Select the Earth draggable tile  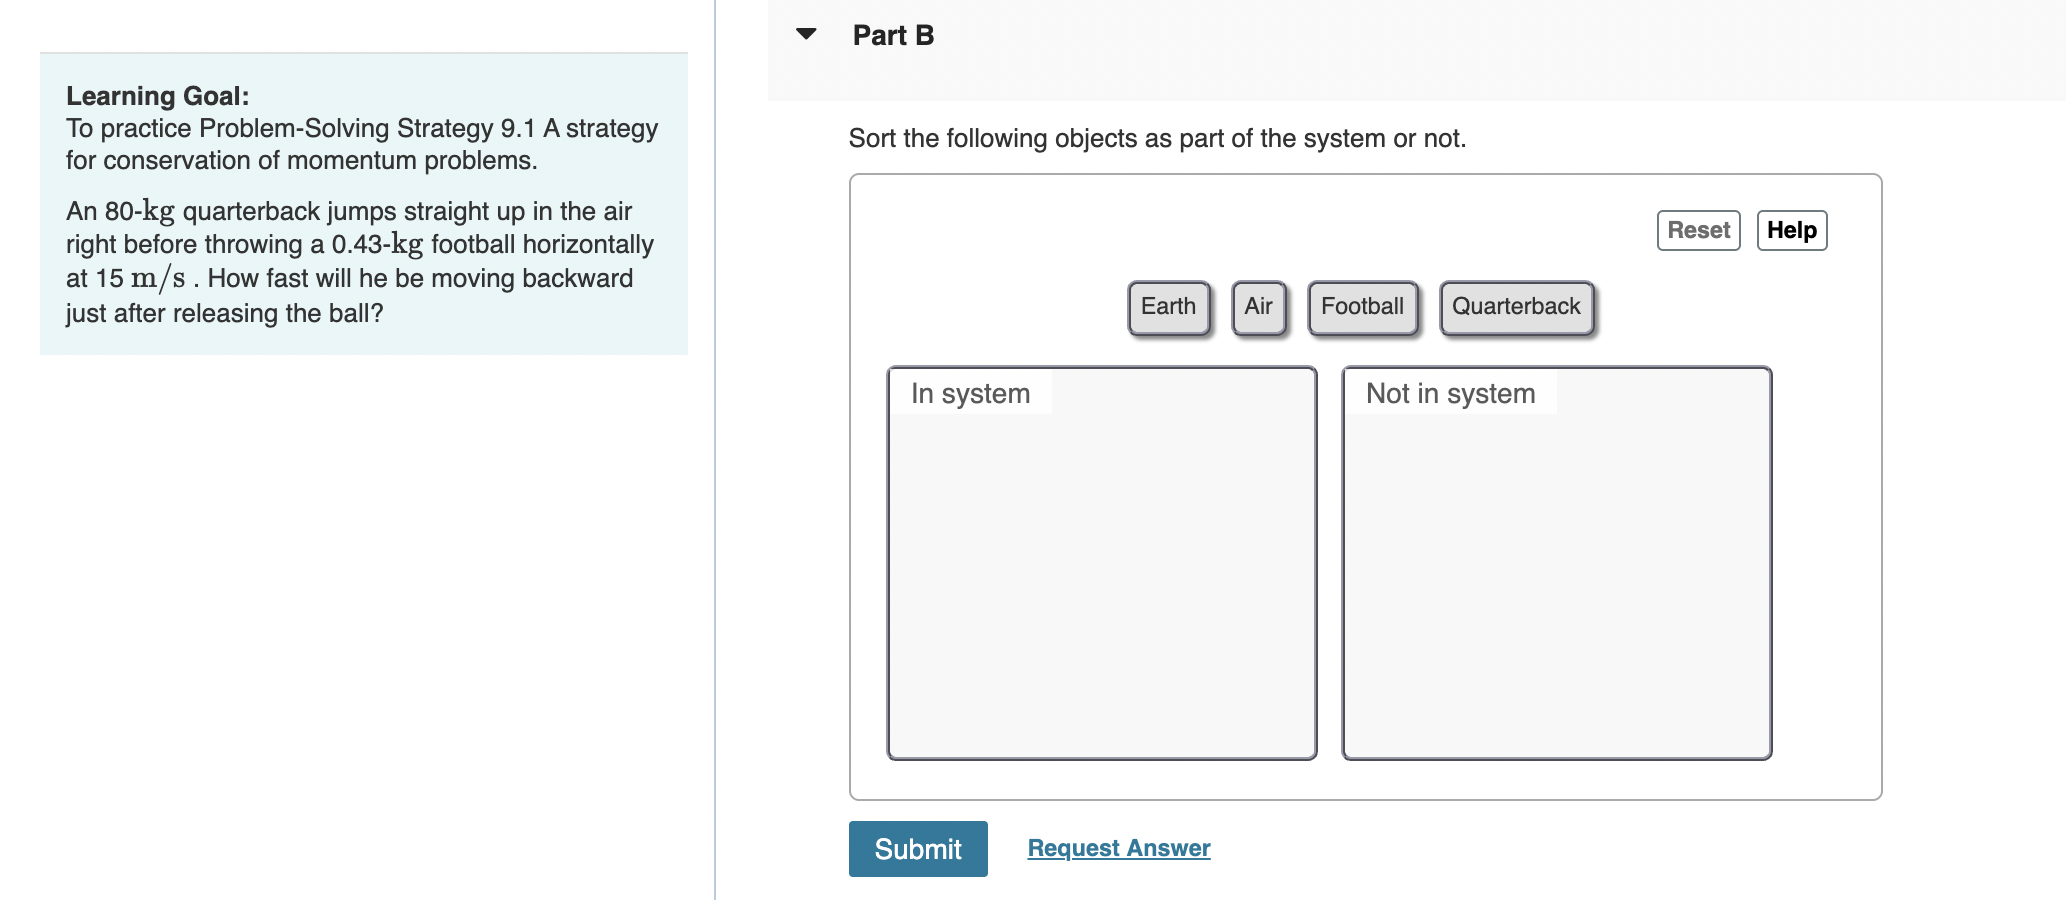(x=1168, y=306)
